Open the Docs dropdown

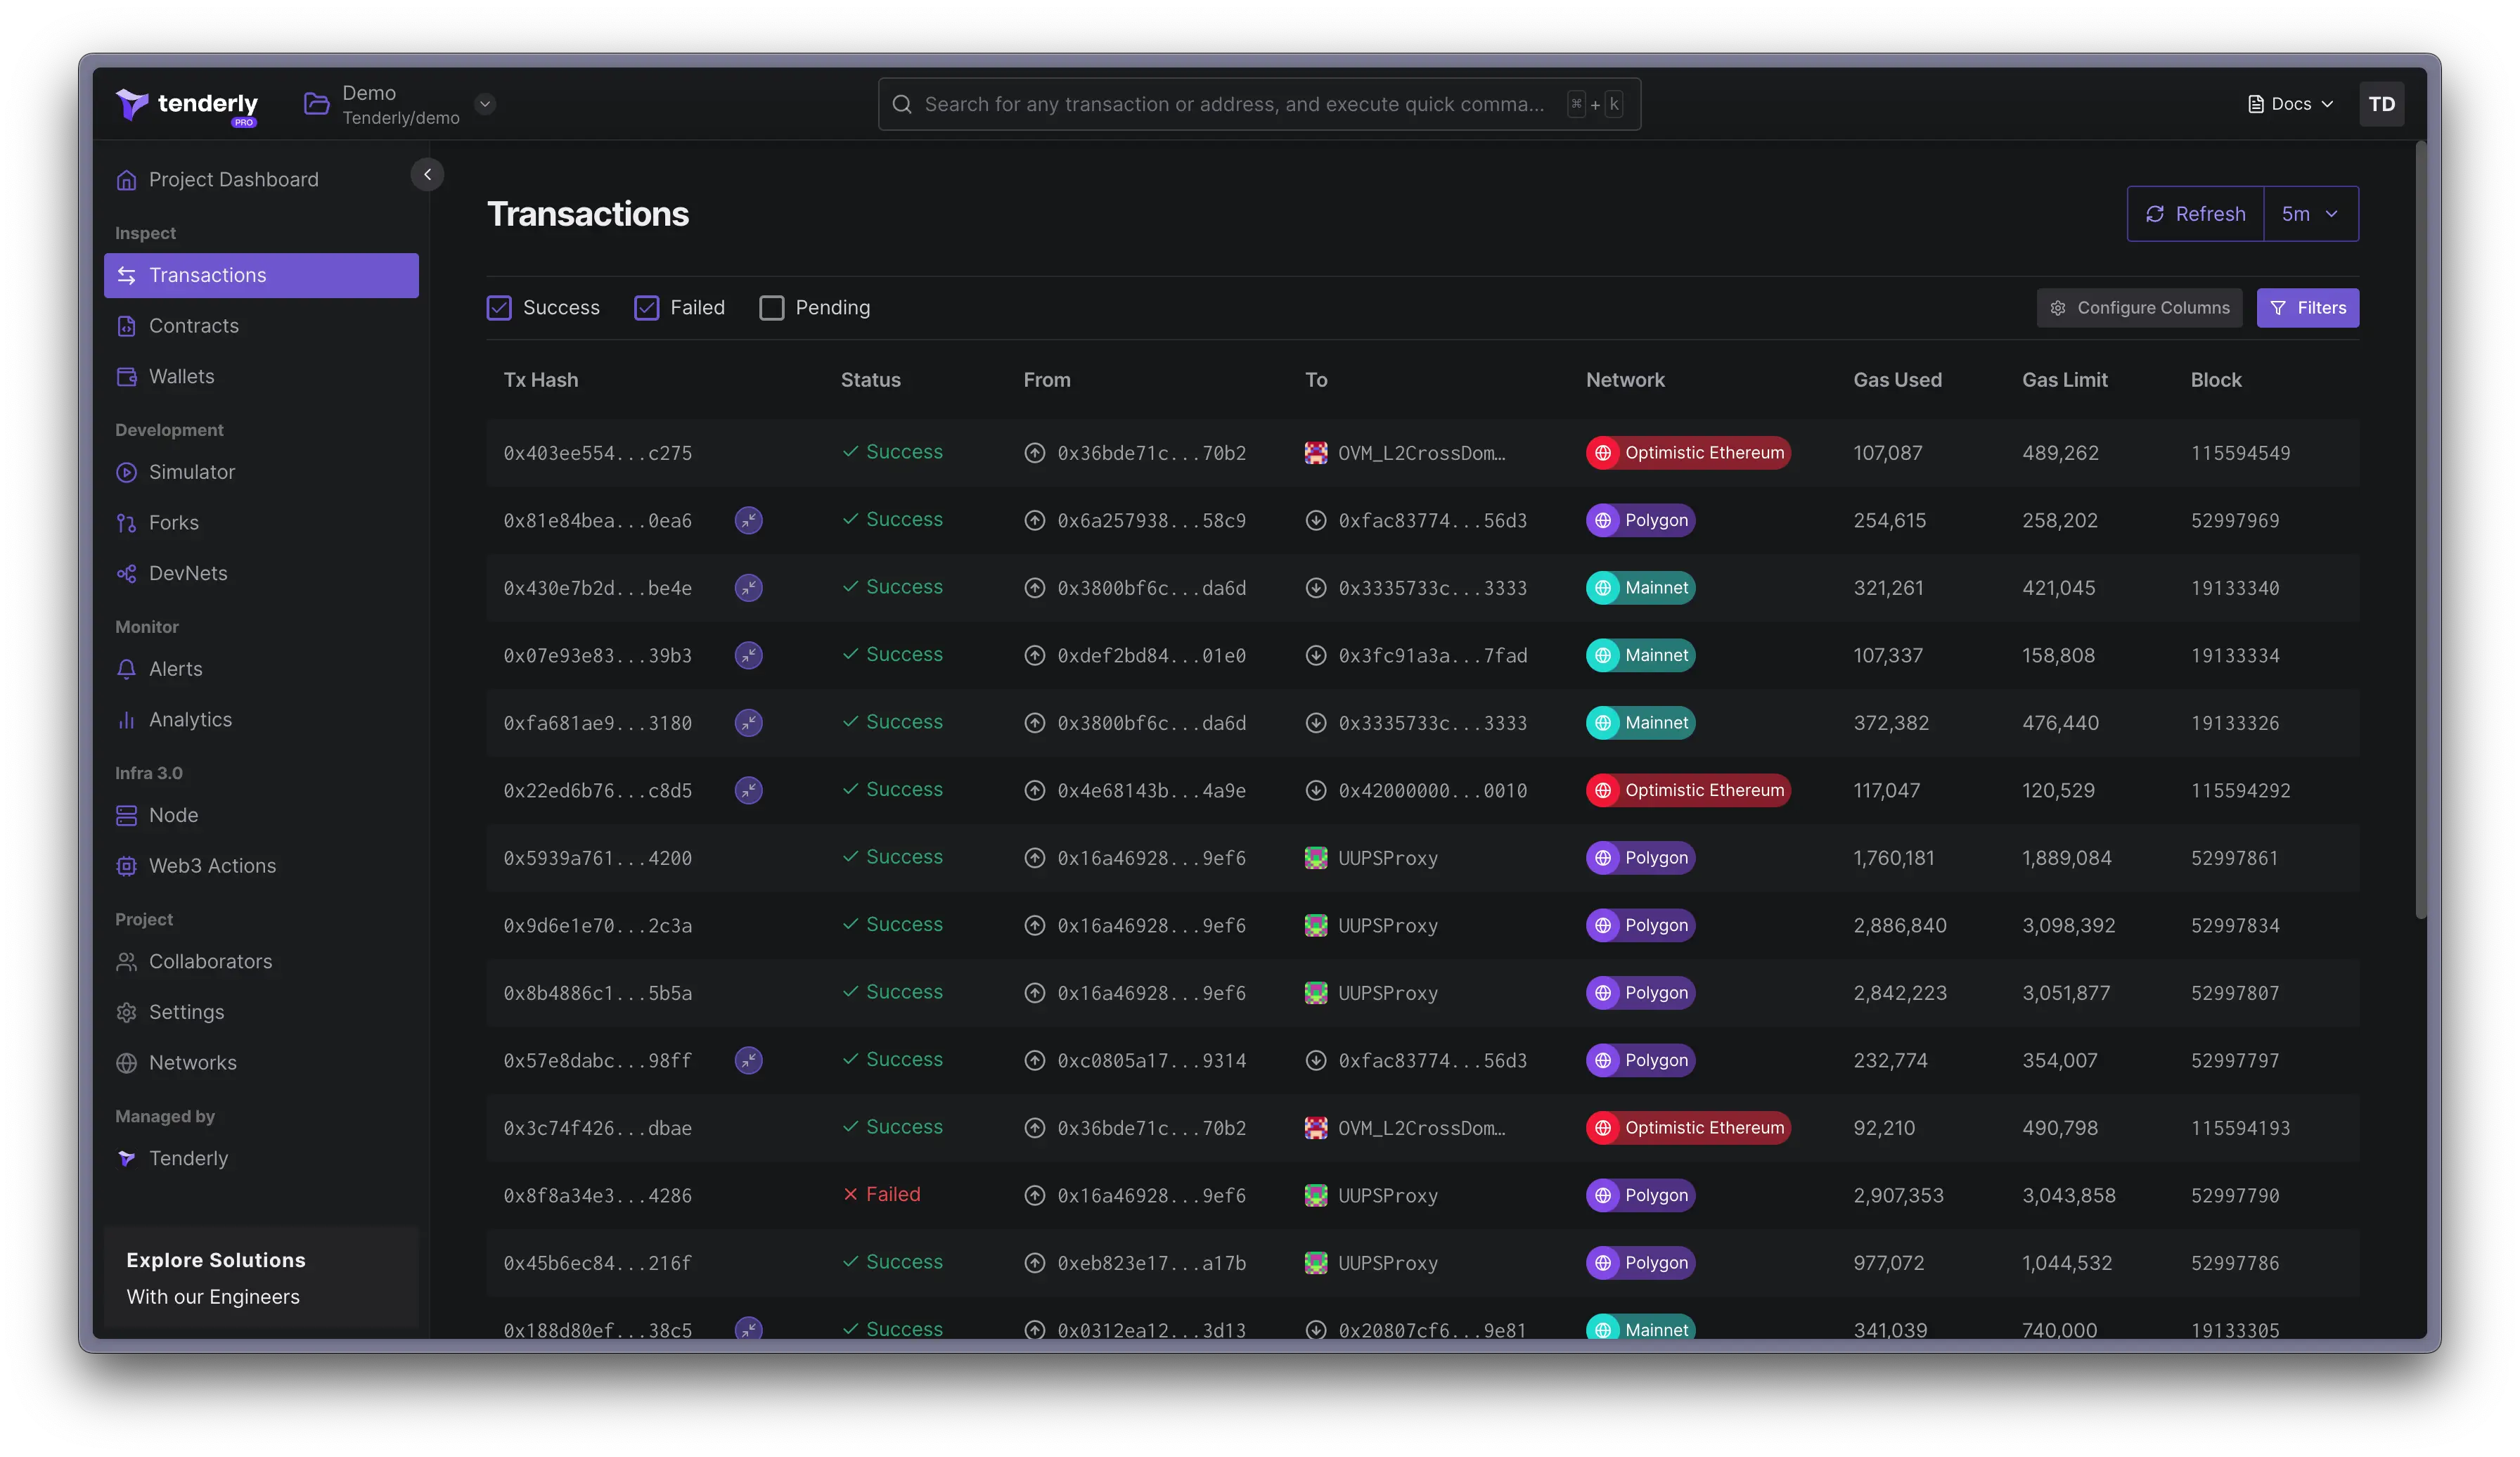pos(2290,104)
